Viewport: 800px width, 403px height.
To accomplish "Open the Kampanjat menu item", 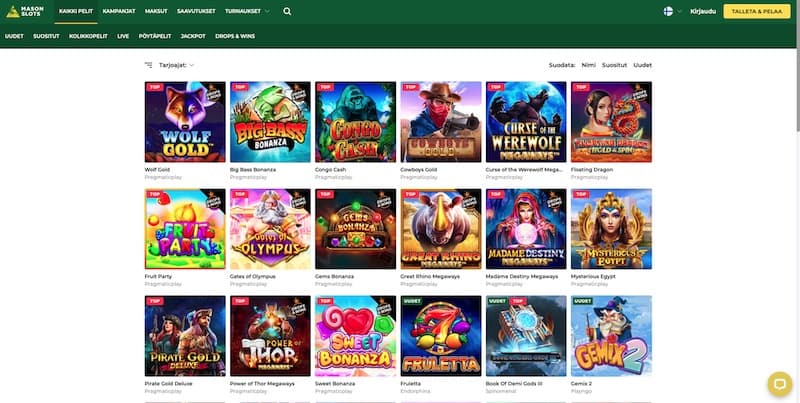I will tap(119, 11).
